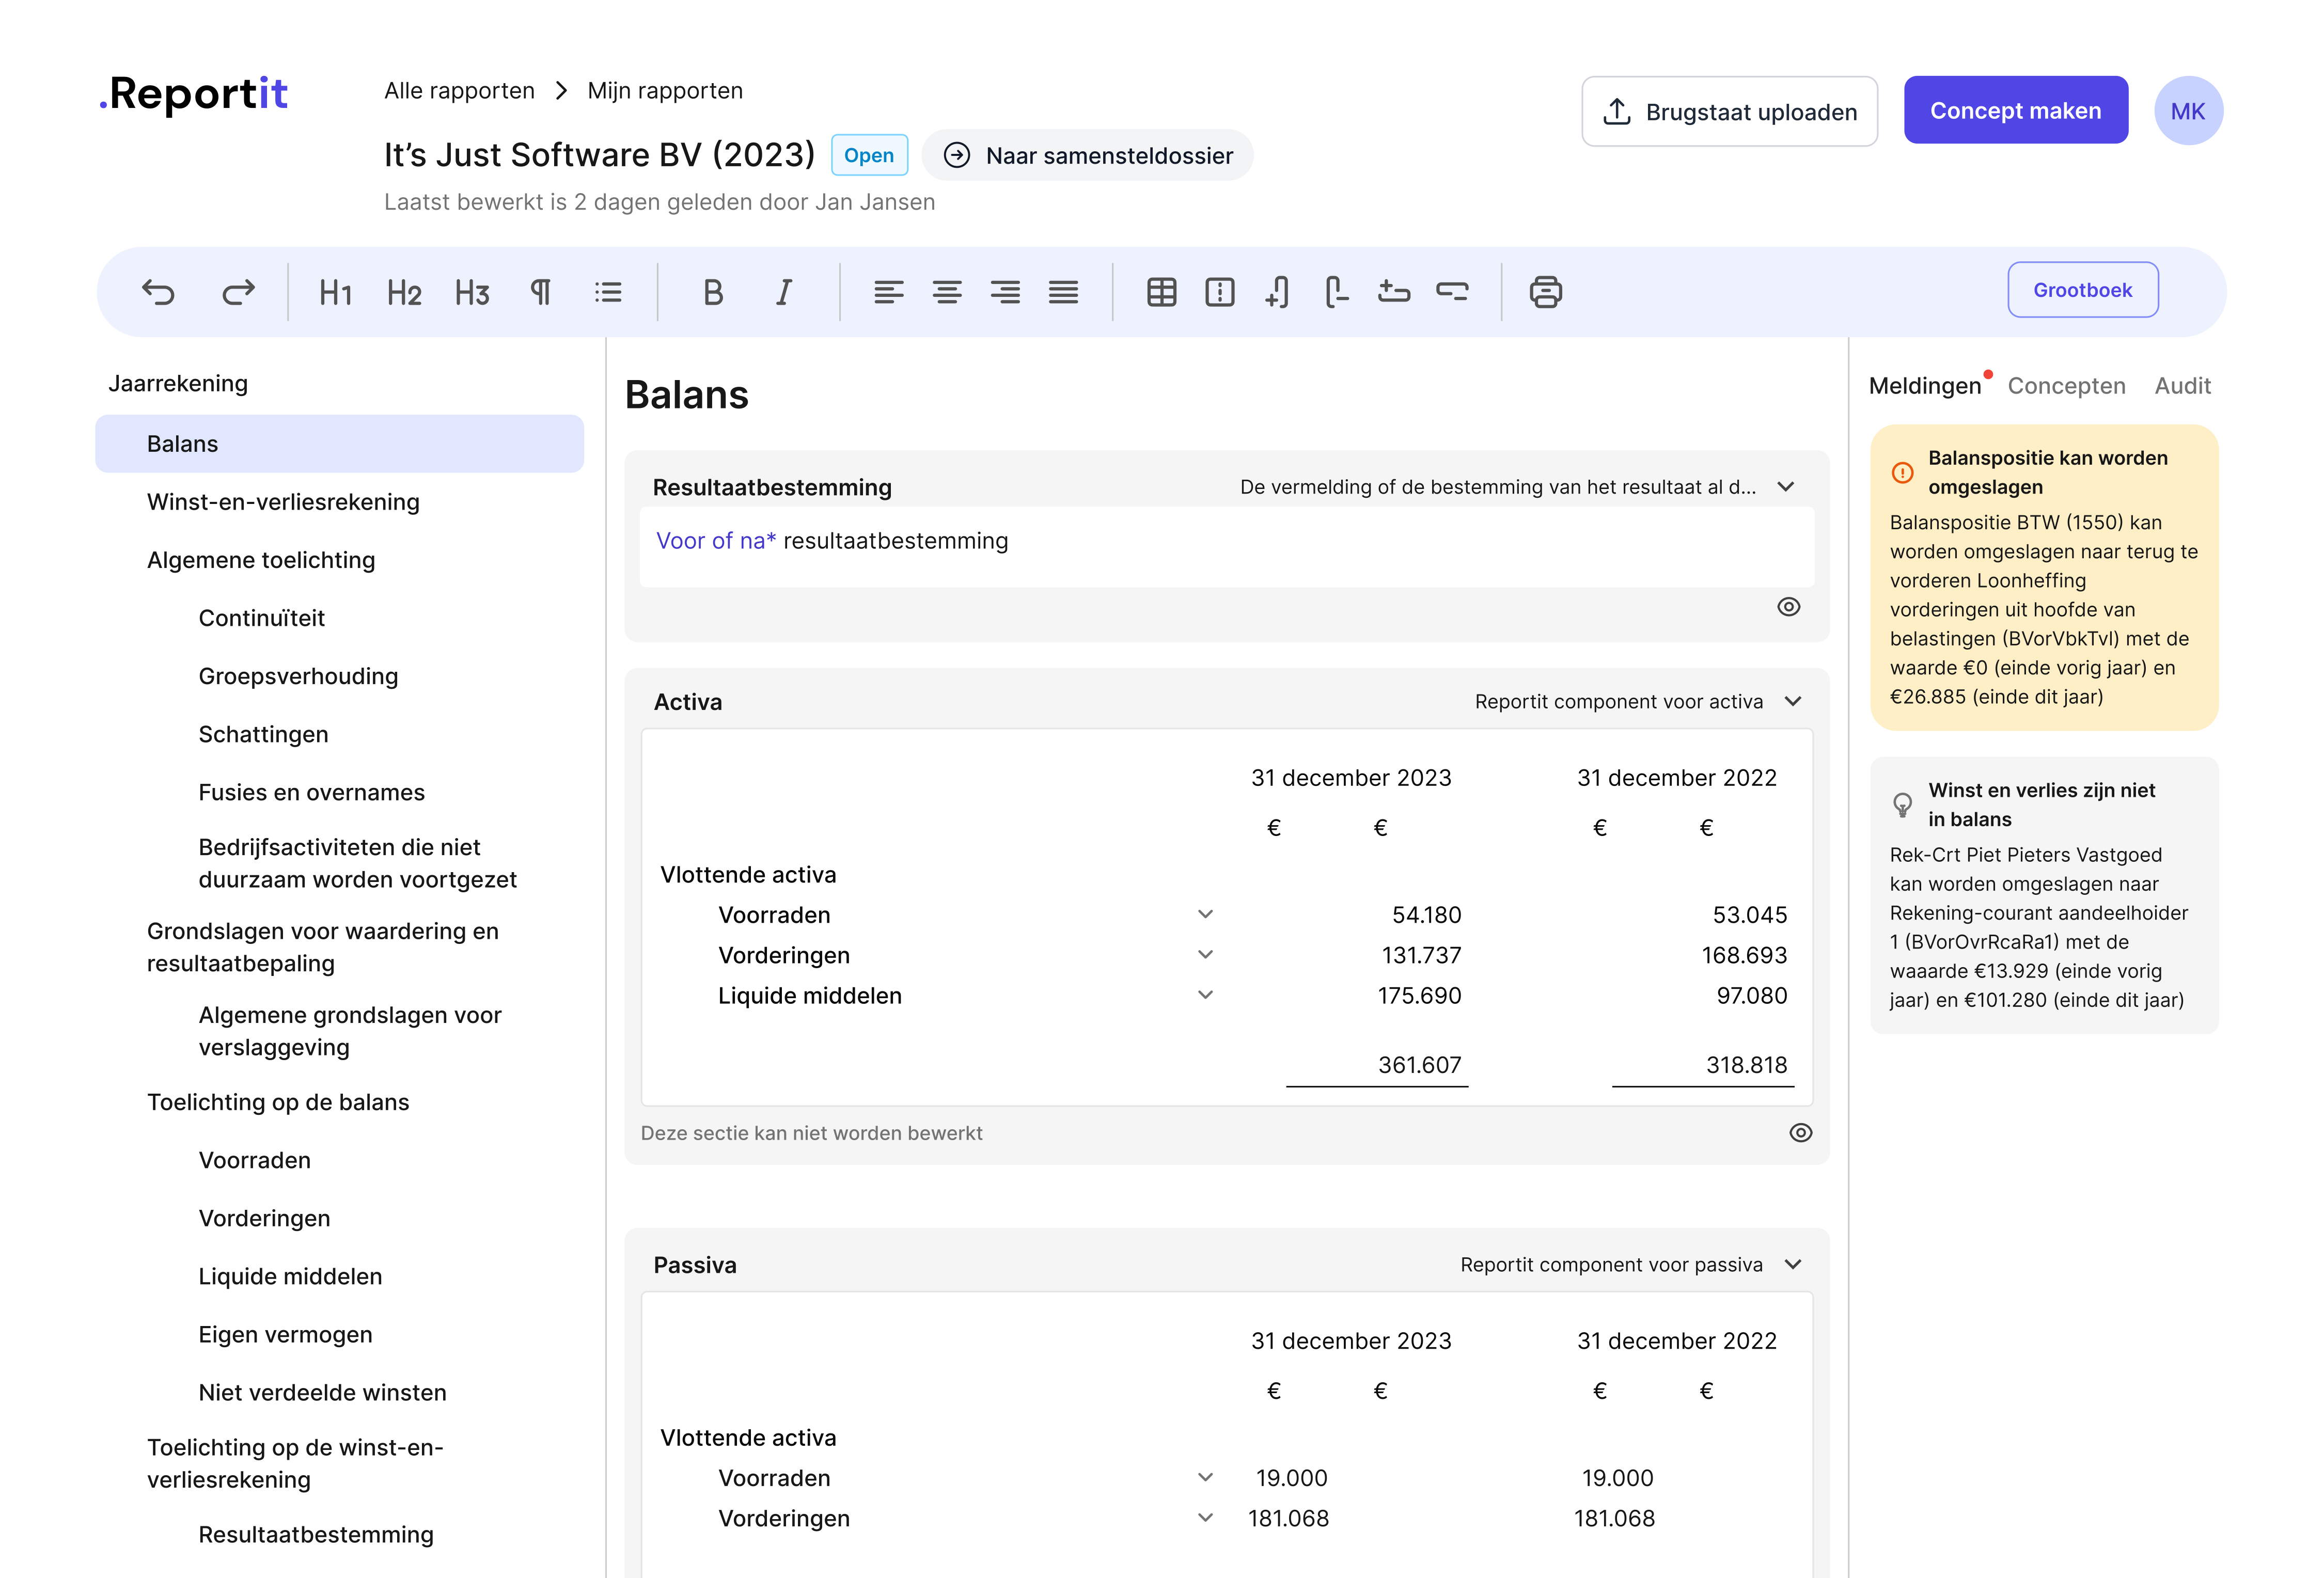Align text right

tap(1005, 292)
